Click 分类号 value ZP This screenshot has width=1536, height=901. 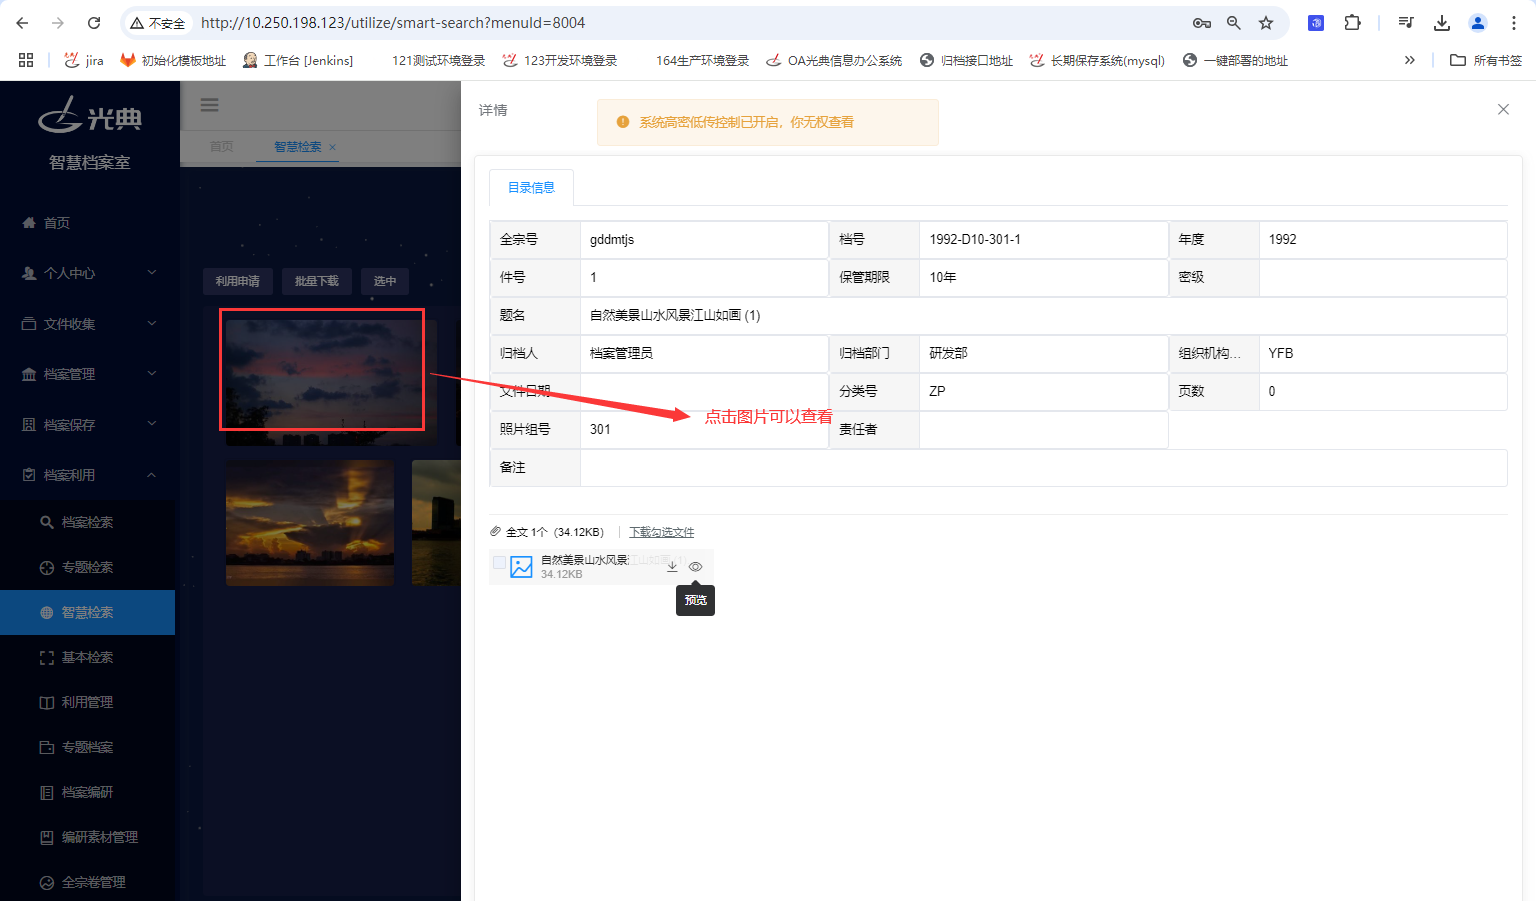point(937,391)
